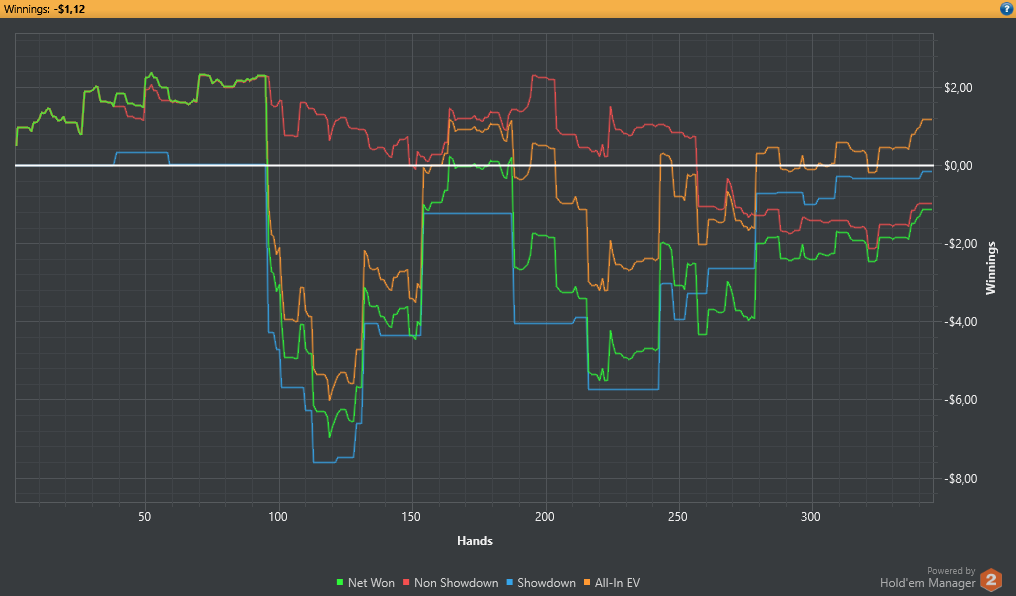The image size is (1016, 596).
Task: Click the 150 hands x-axis label
Action: coord(411,516)
